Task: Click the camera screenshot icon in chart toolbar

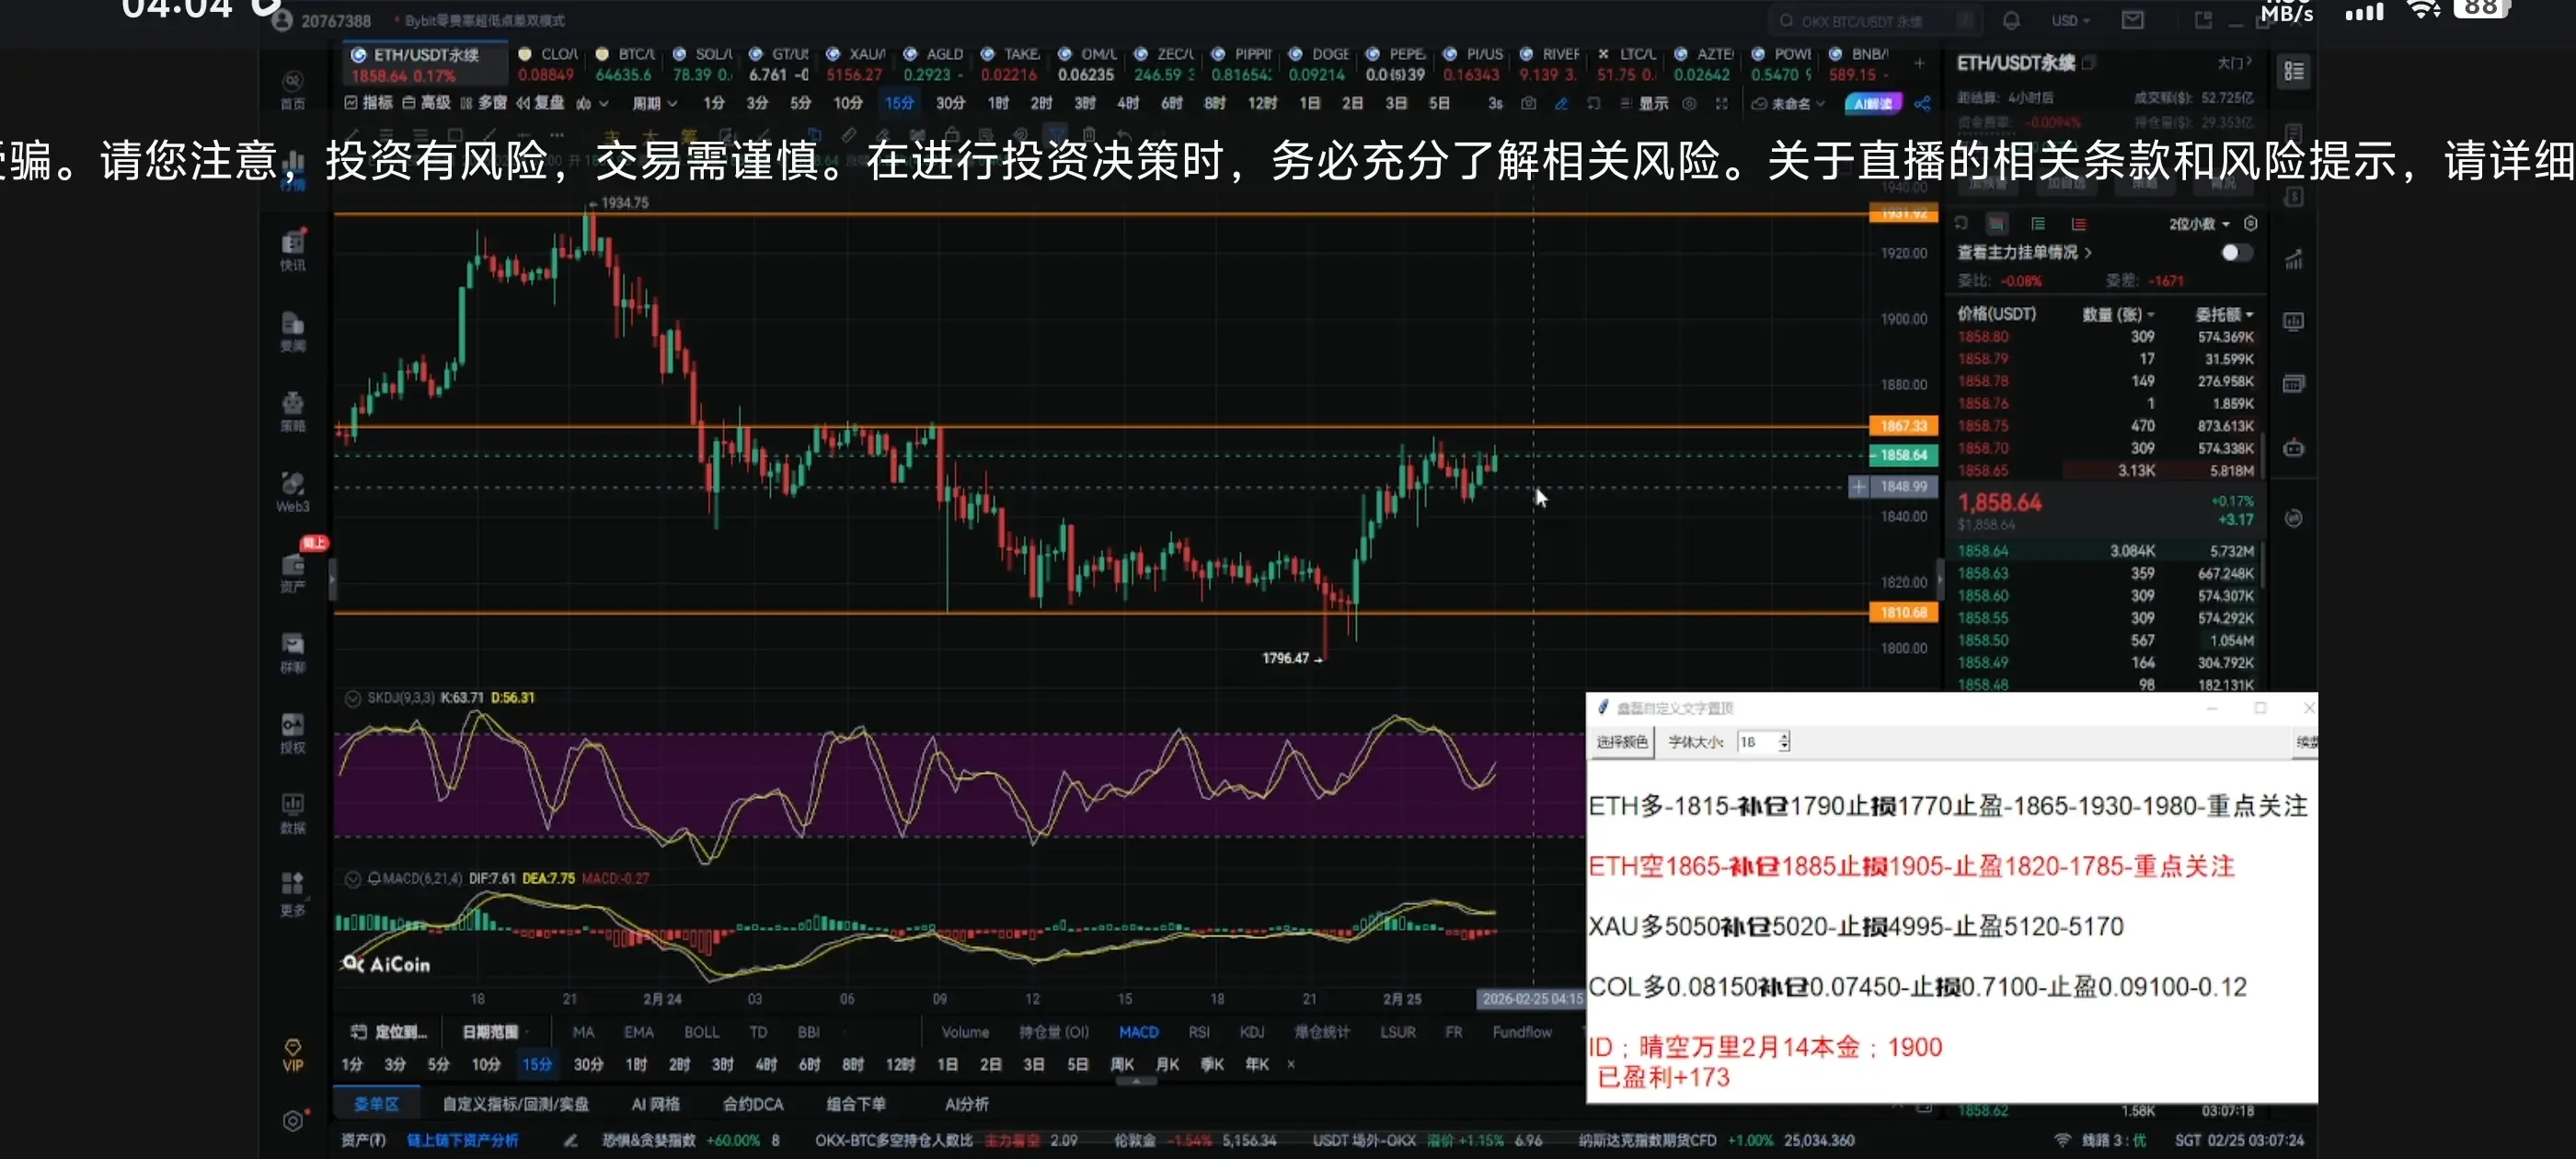Action: [1528, 103]
